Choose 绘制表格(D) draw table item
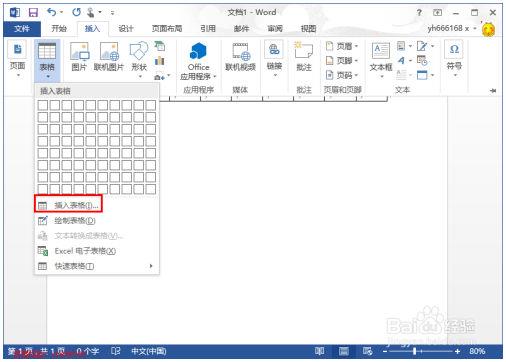 (97, 221)
